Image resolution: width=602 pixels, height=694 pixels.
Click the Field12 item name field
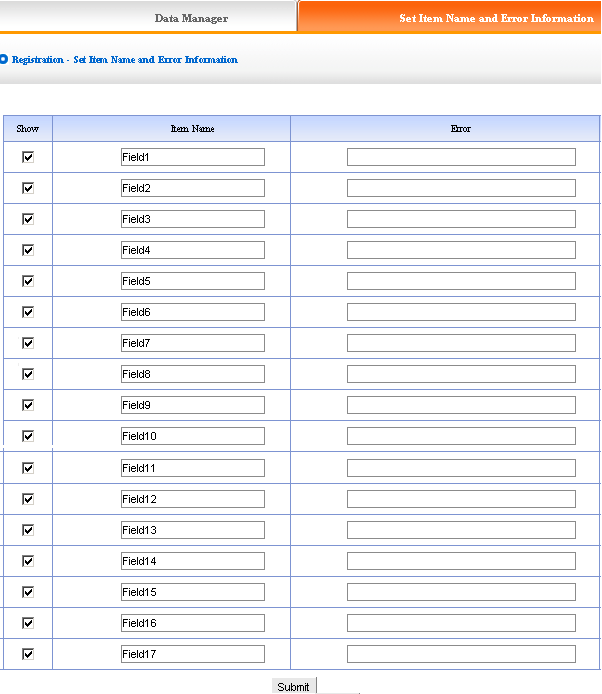click(x=193, y=499)
